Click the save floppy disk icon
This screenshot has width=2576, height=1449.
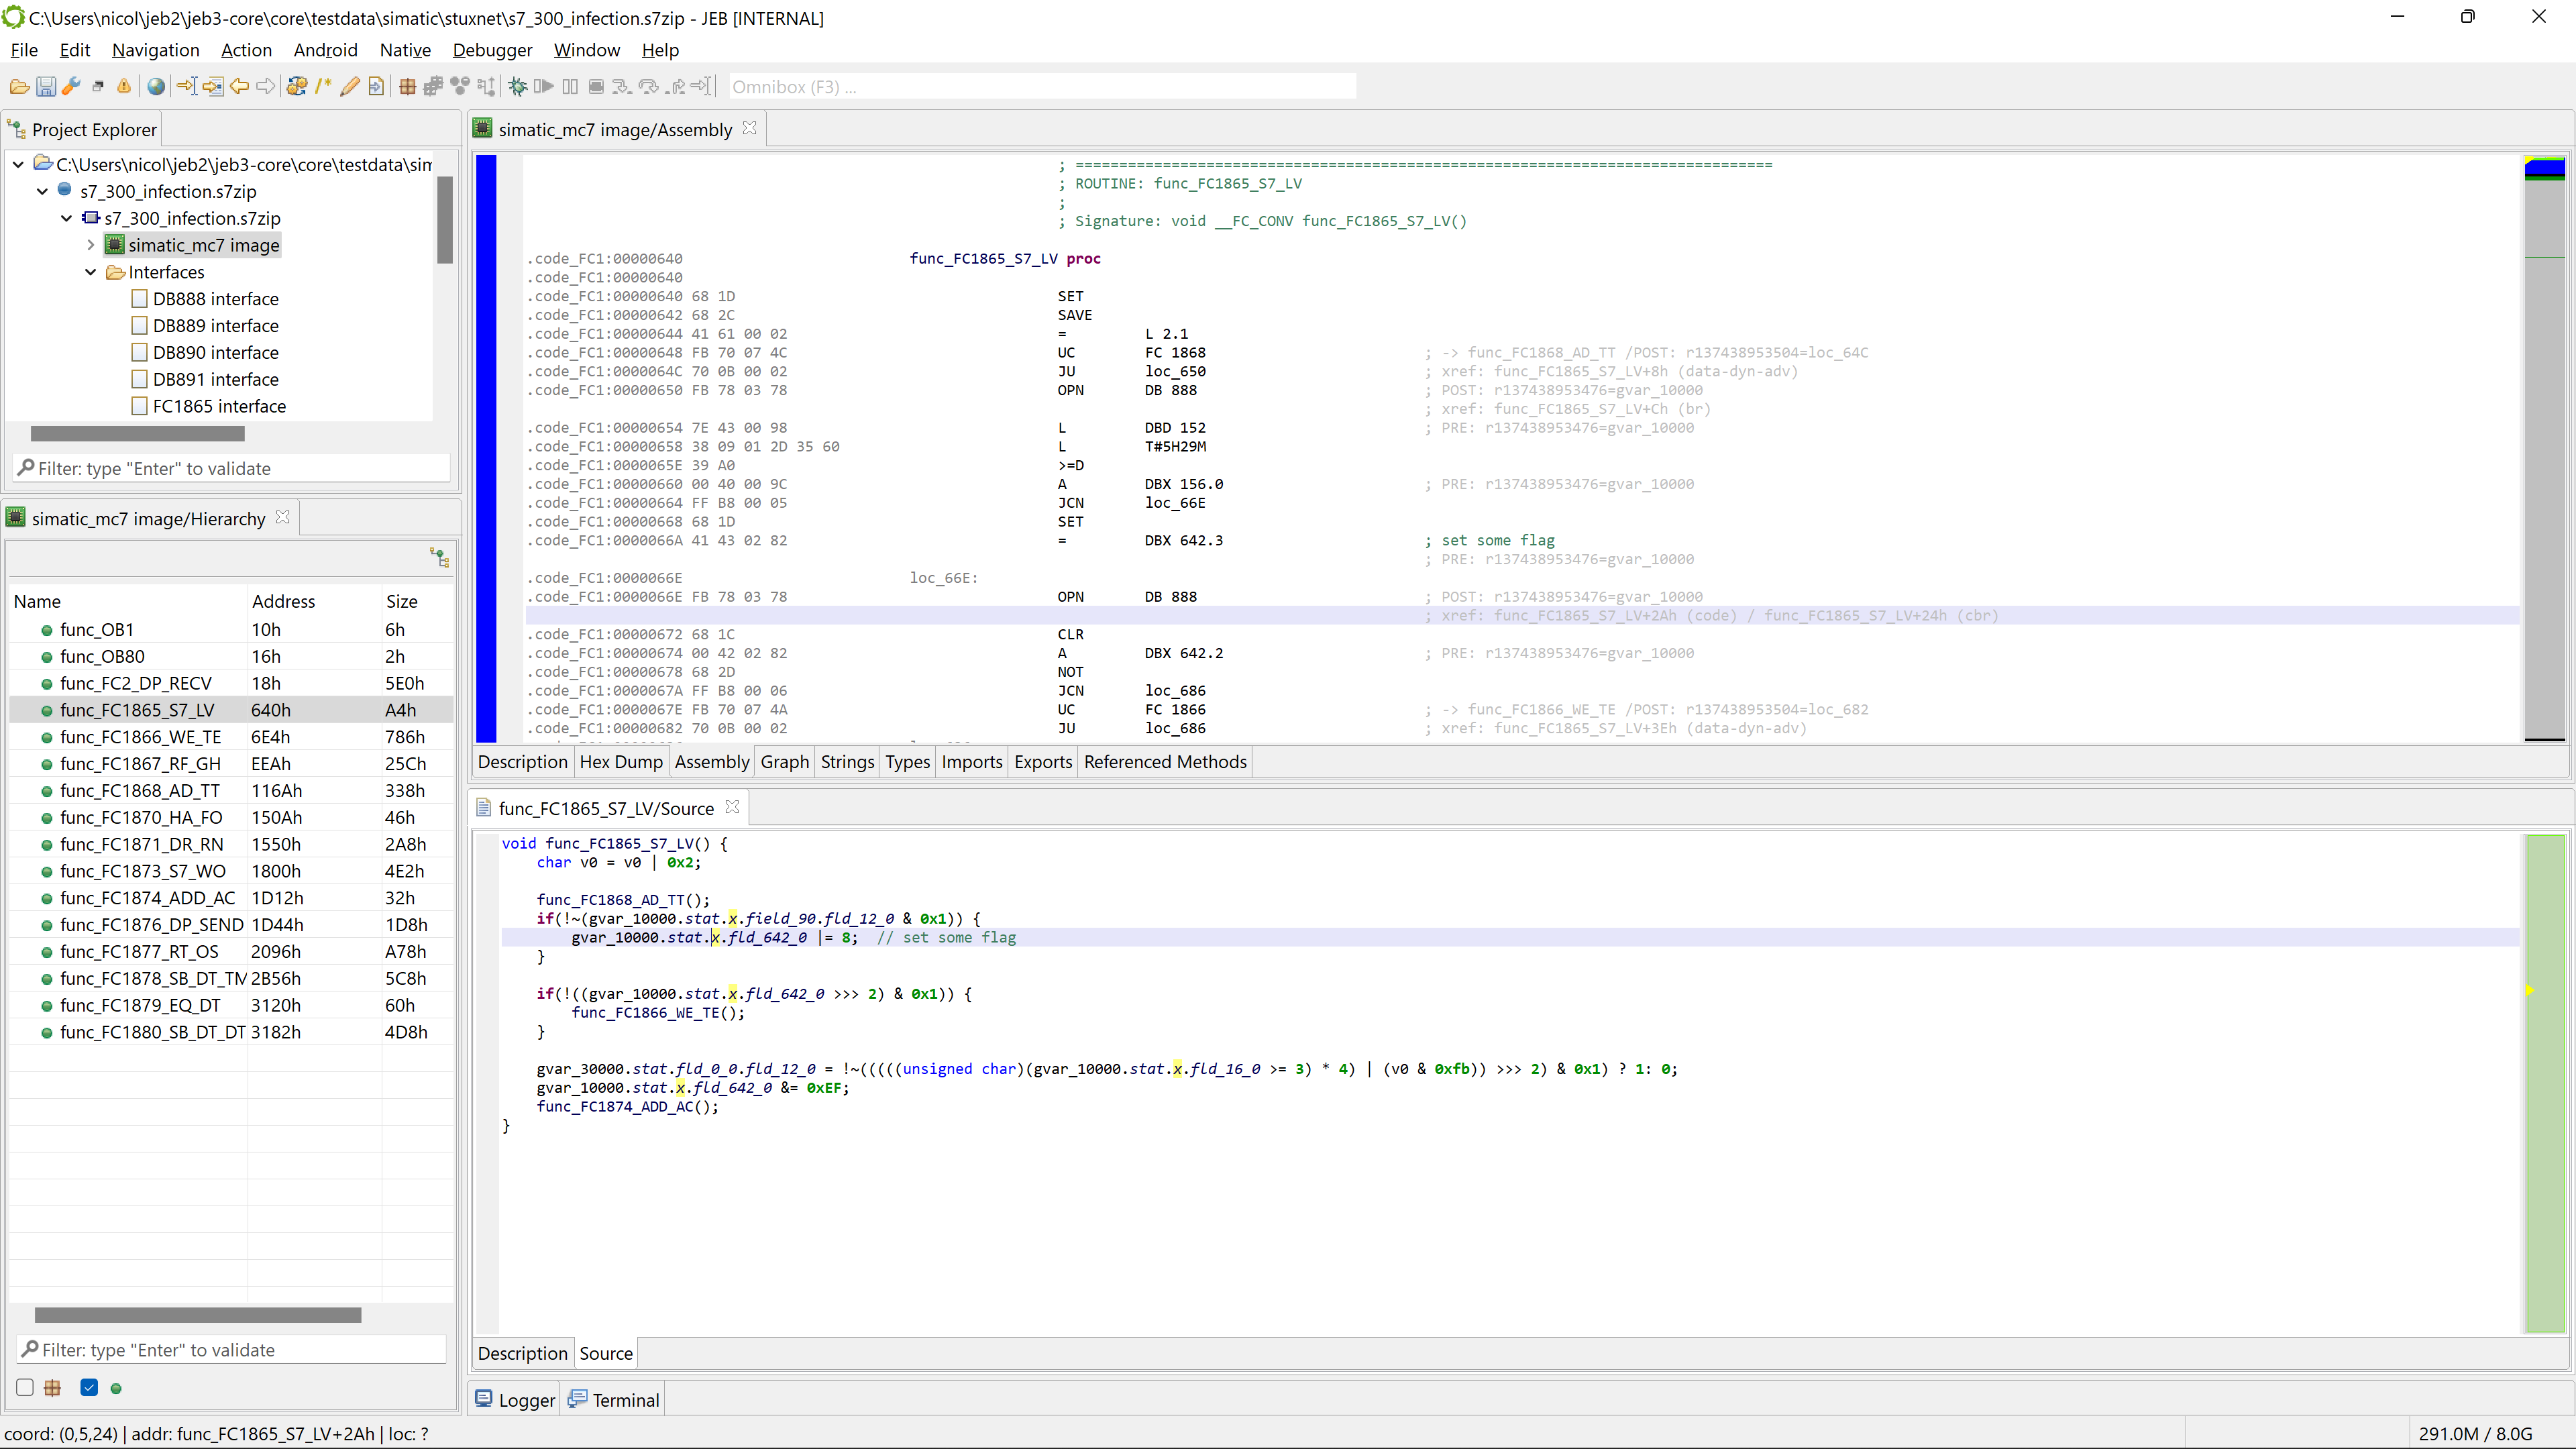click(x=45, y=87)
